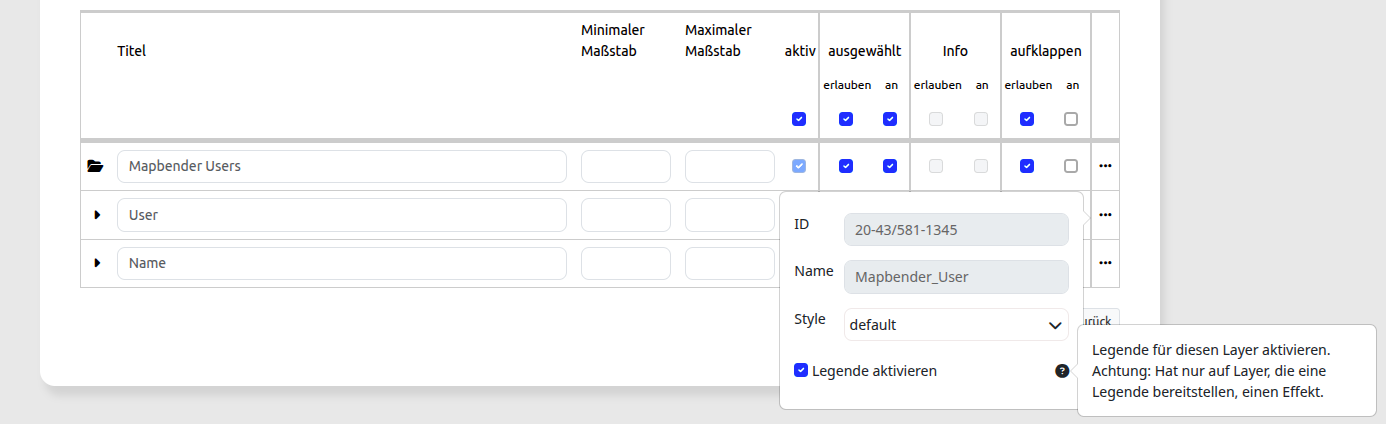Open the three-dots menu for Name row
The image size is (1386, 424).
pyautogui.click(x=1105, y=263)
